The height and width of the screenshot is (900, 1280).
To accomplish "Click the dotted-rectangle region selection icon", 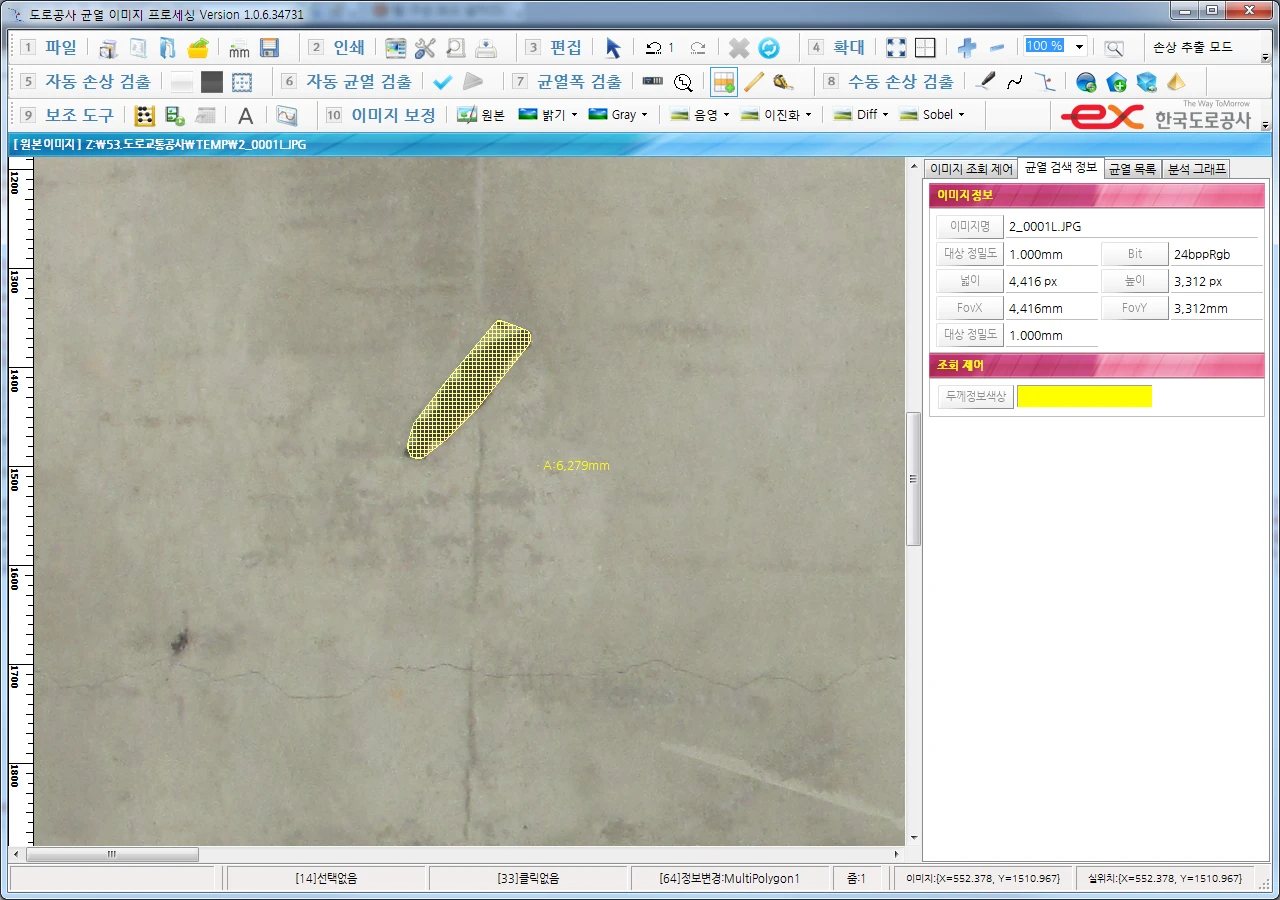I will click(x=242, y=82).
